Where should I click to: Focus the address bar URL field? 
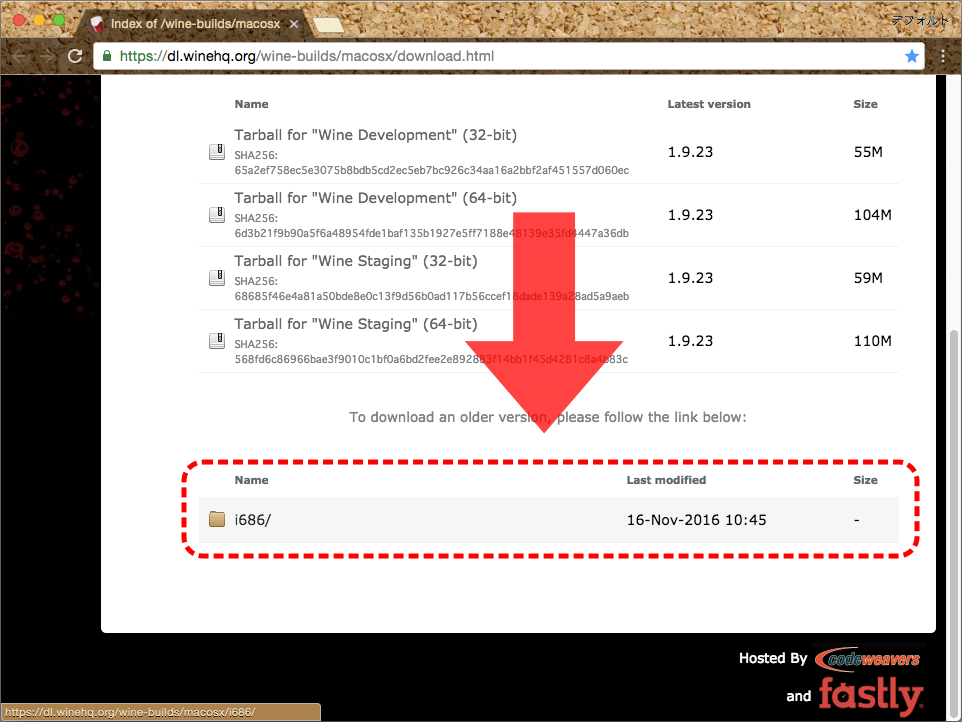508,56
